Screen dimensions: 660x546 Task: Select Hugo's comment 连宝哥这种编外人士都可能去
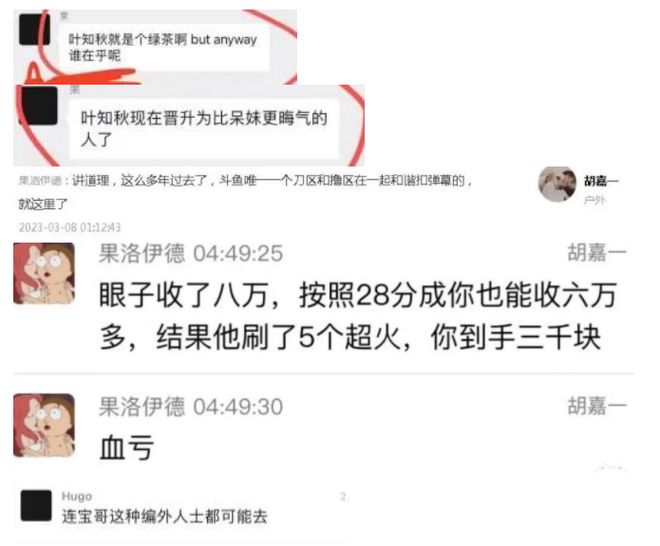pos(165,516)
